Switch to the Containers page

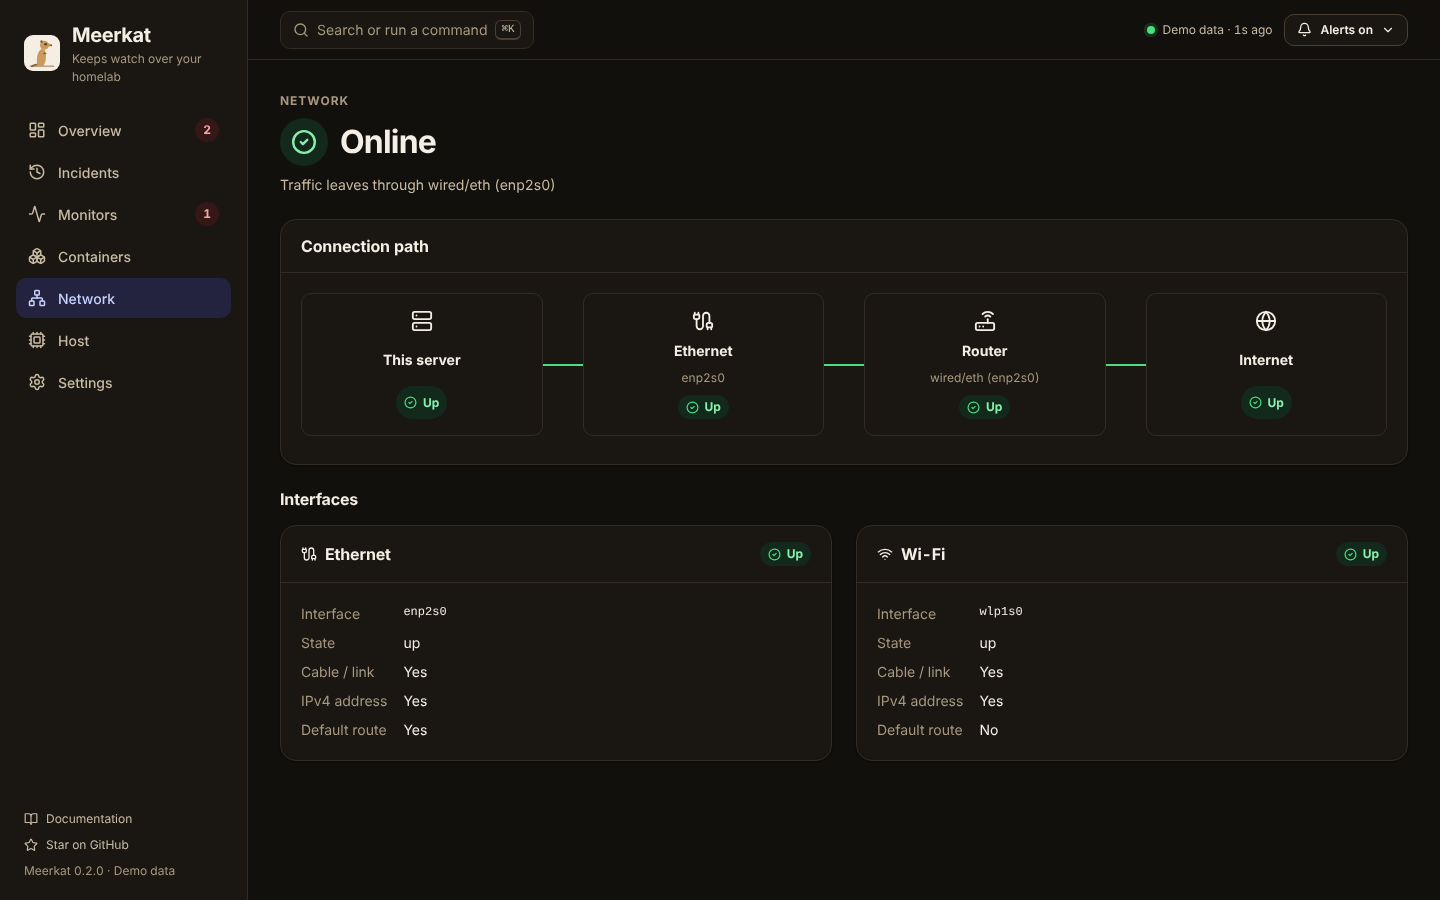pos(123,256)
